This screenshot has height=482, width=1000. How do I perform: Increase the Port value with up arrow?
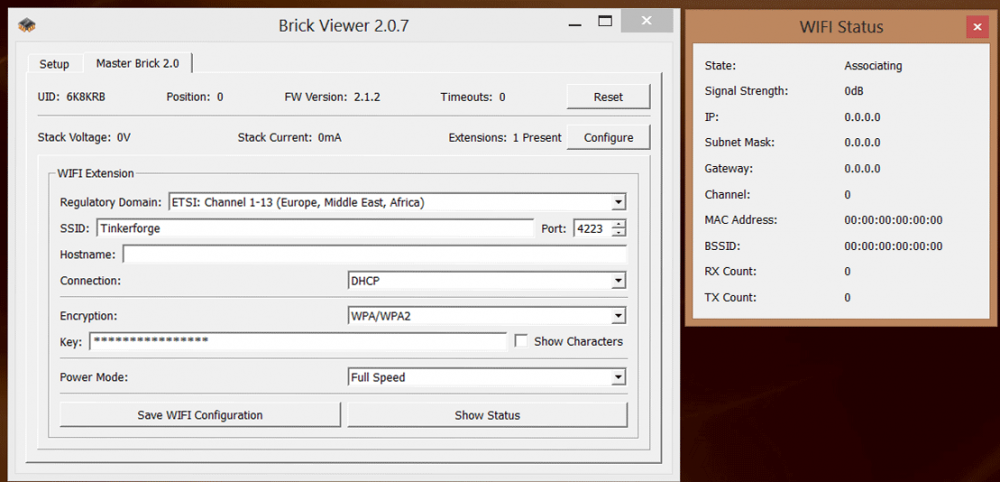click(x=619, y=224)
